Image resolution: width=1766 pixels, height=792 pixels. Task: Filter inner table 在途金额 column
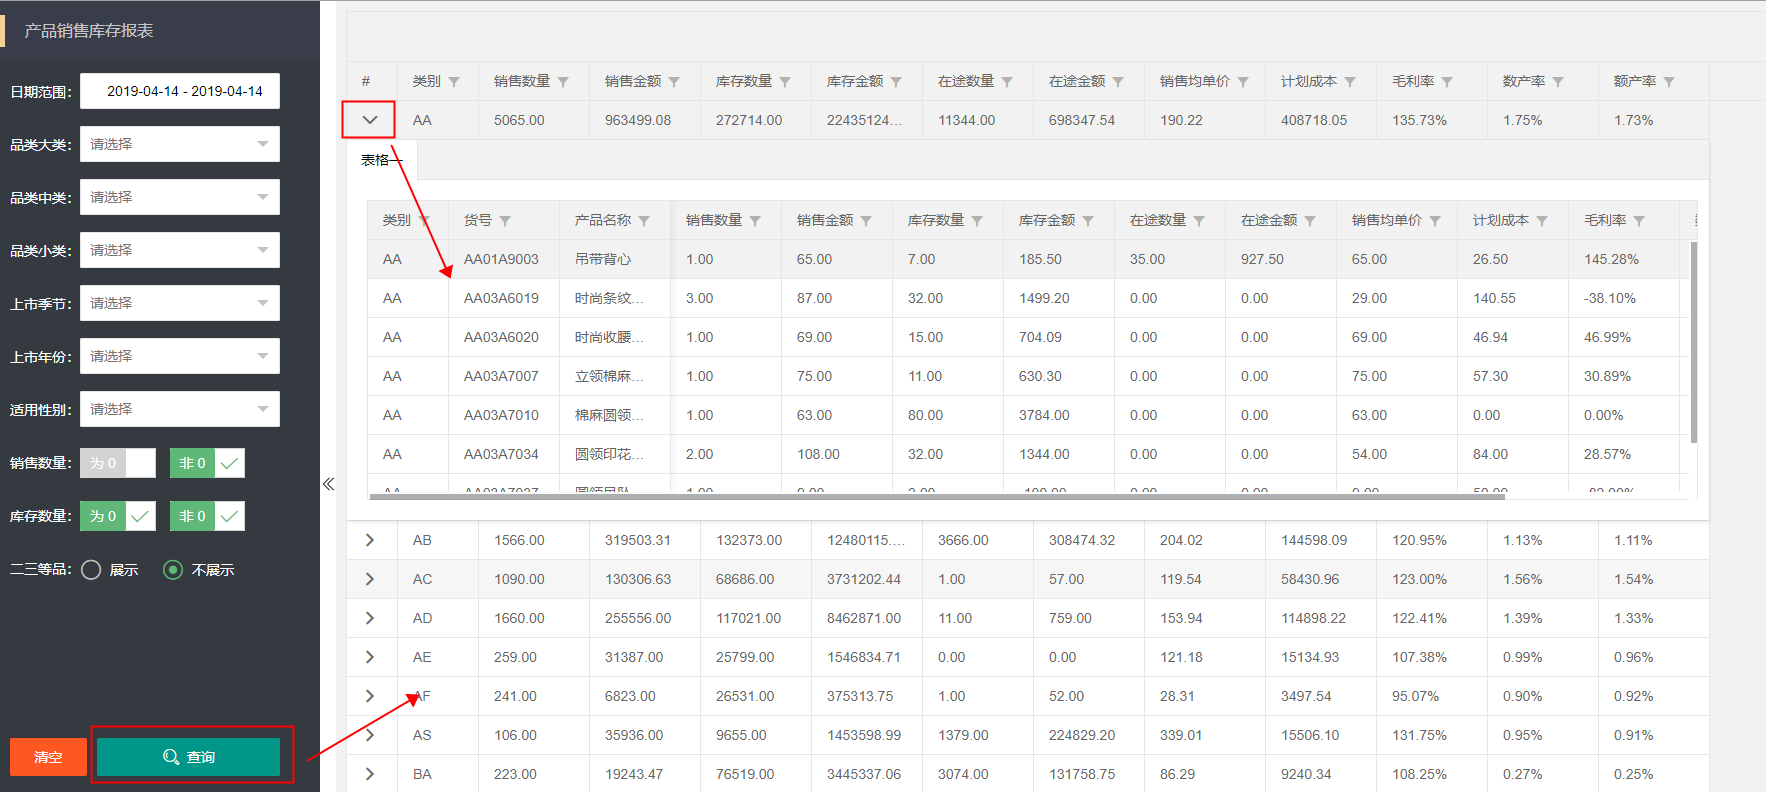tap(1310, 221)
